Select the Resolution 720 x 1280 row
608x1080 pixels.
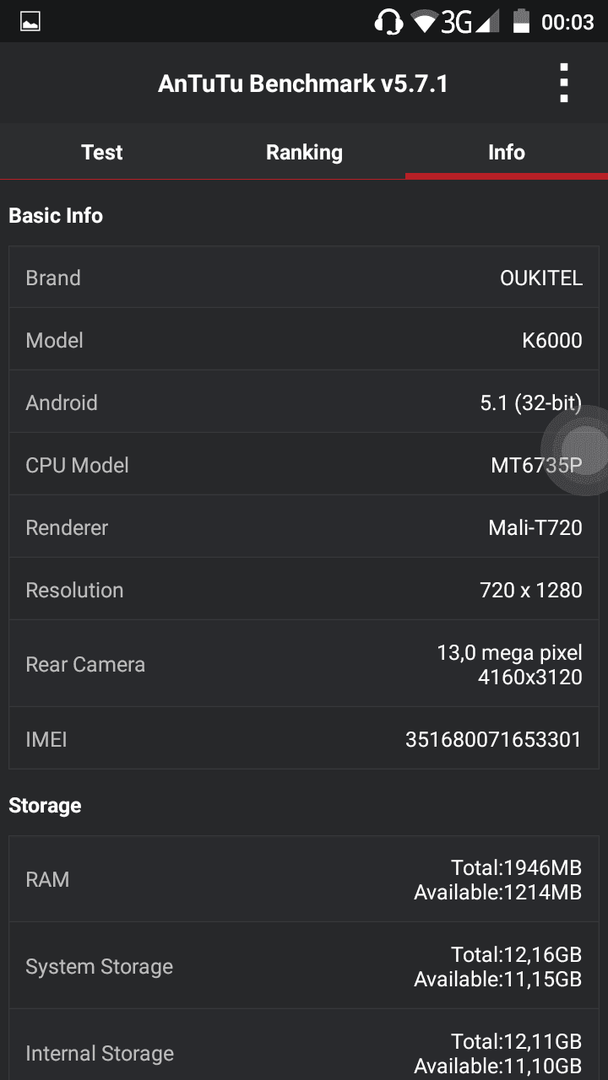304,590
